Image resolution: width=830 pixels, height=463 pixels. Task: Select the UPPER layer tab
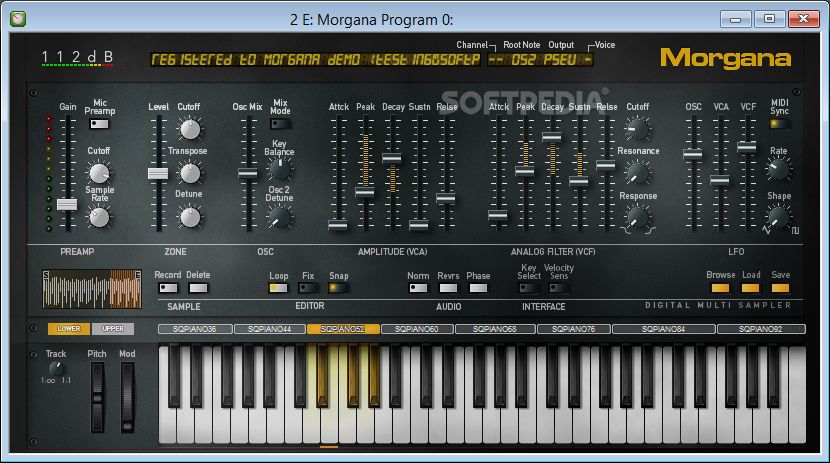point(113,329)
